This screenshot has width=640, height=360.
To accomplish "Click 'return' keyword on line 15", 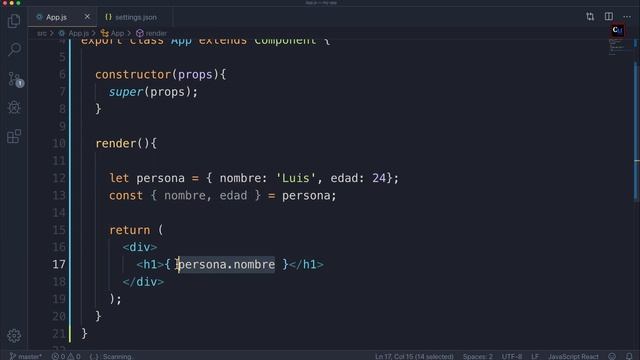I will pos(129,230).
